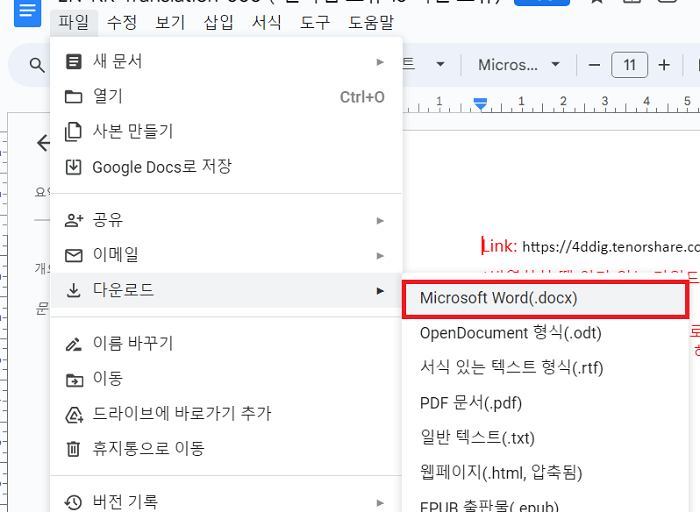Expand the 새 문서 submenu arrow
The width and height of the screenshot is (700, 512).
click(x=380, y=62)
